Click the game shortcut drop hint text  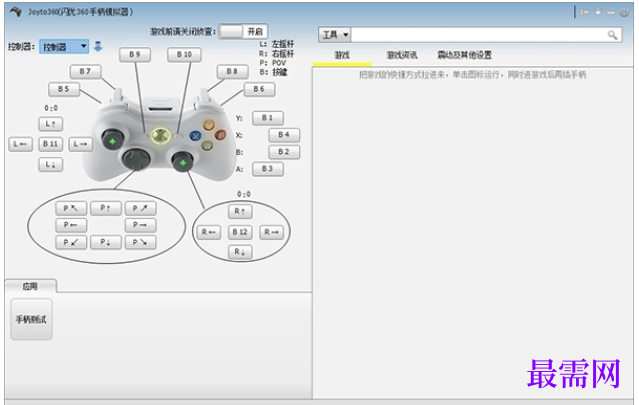[x=472, y=75]
